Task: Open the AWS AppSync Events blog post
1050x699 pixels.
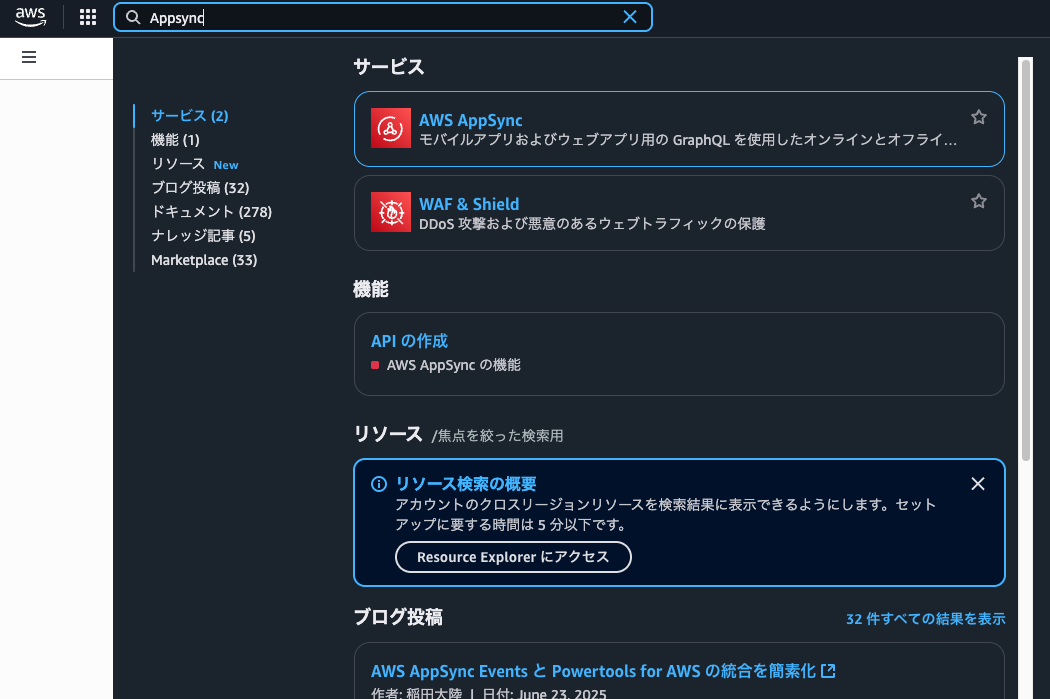Action: (x=595, y=670)
